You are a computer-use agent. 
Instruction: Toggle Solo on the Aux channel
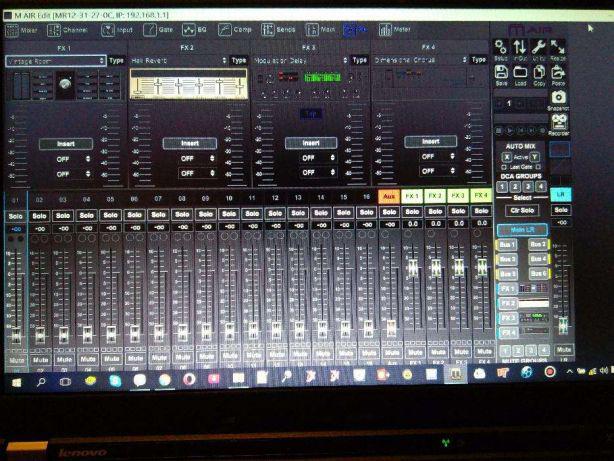click(x=389, y=215)
